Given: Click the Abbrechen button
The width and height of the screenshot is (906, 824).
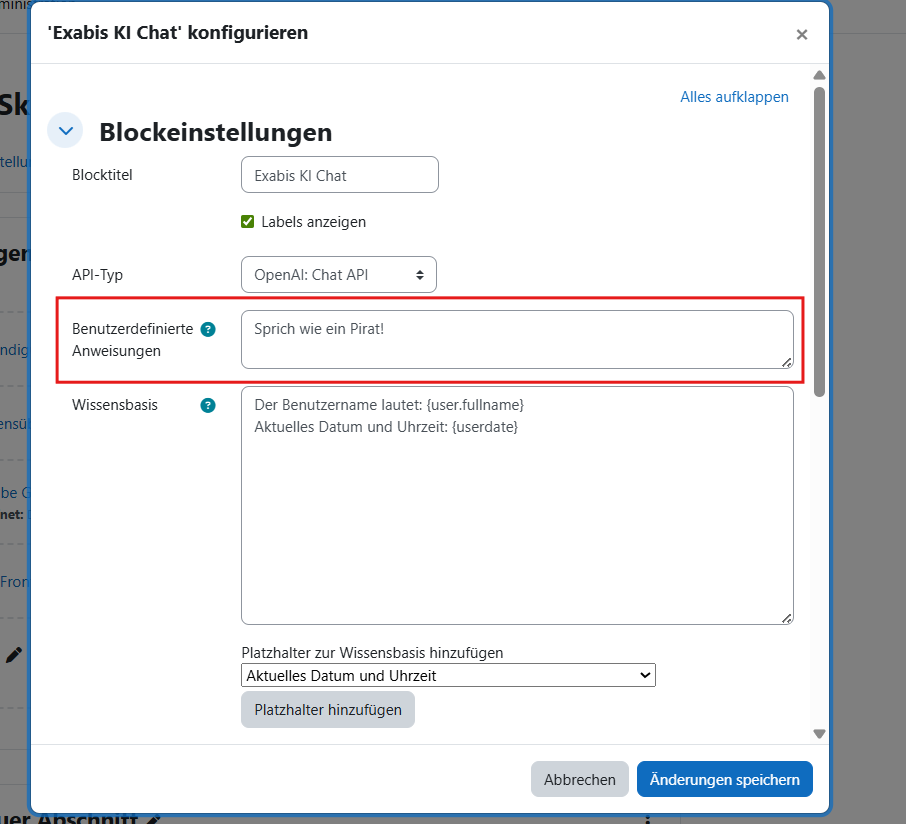Looking at the screenshot, I should 580,779.
